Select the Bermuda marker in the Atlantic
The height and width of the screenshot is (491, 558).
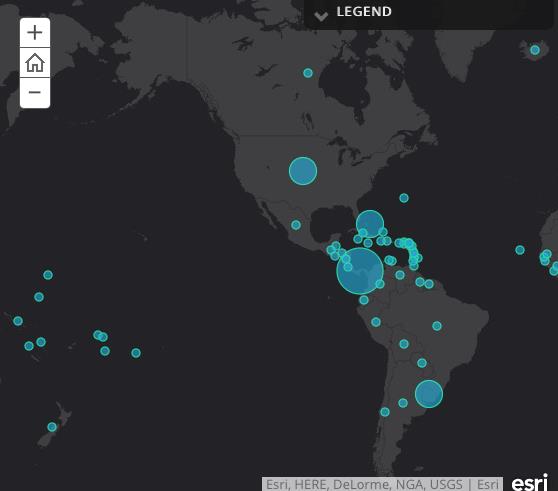[404, 198]
